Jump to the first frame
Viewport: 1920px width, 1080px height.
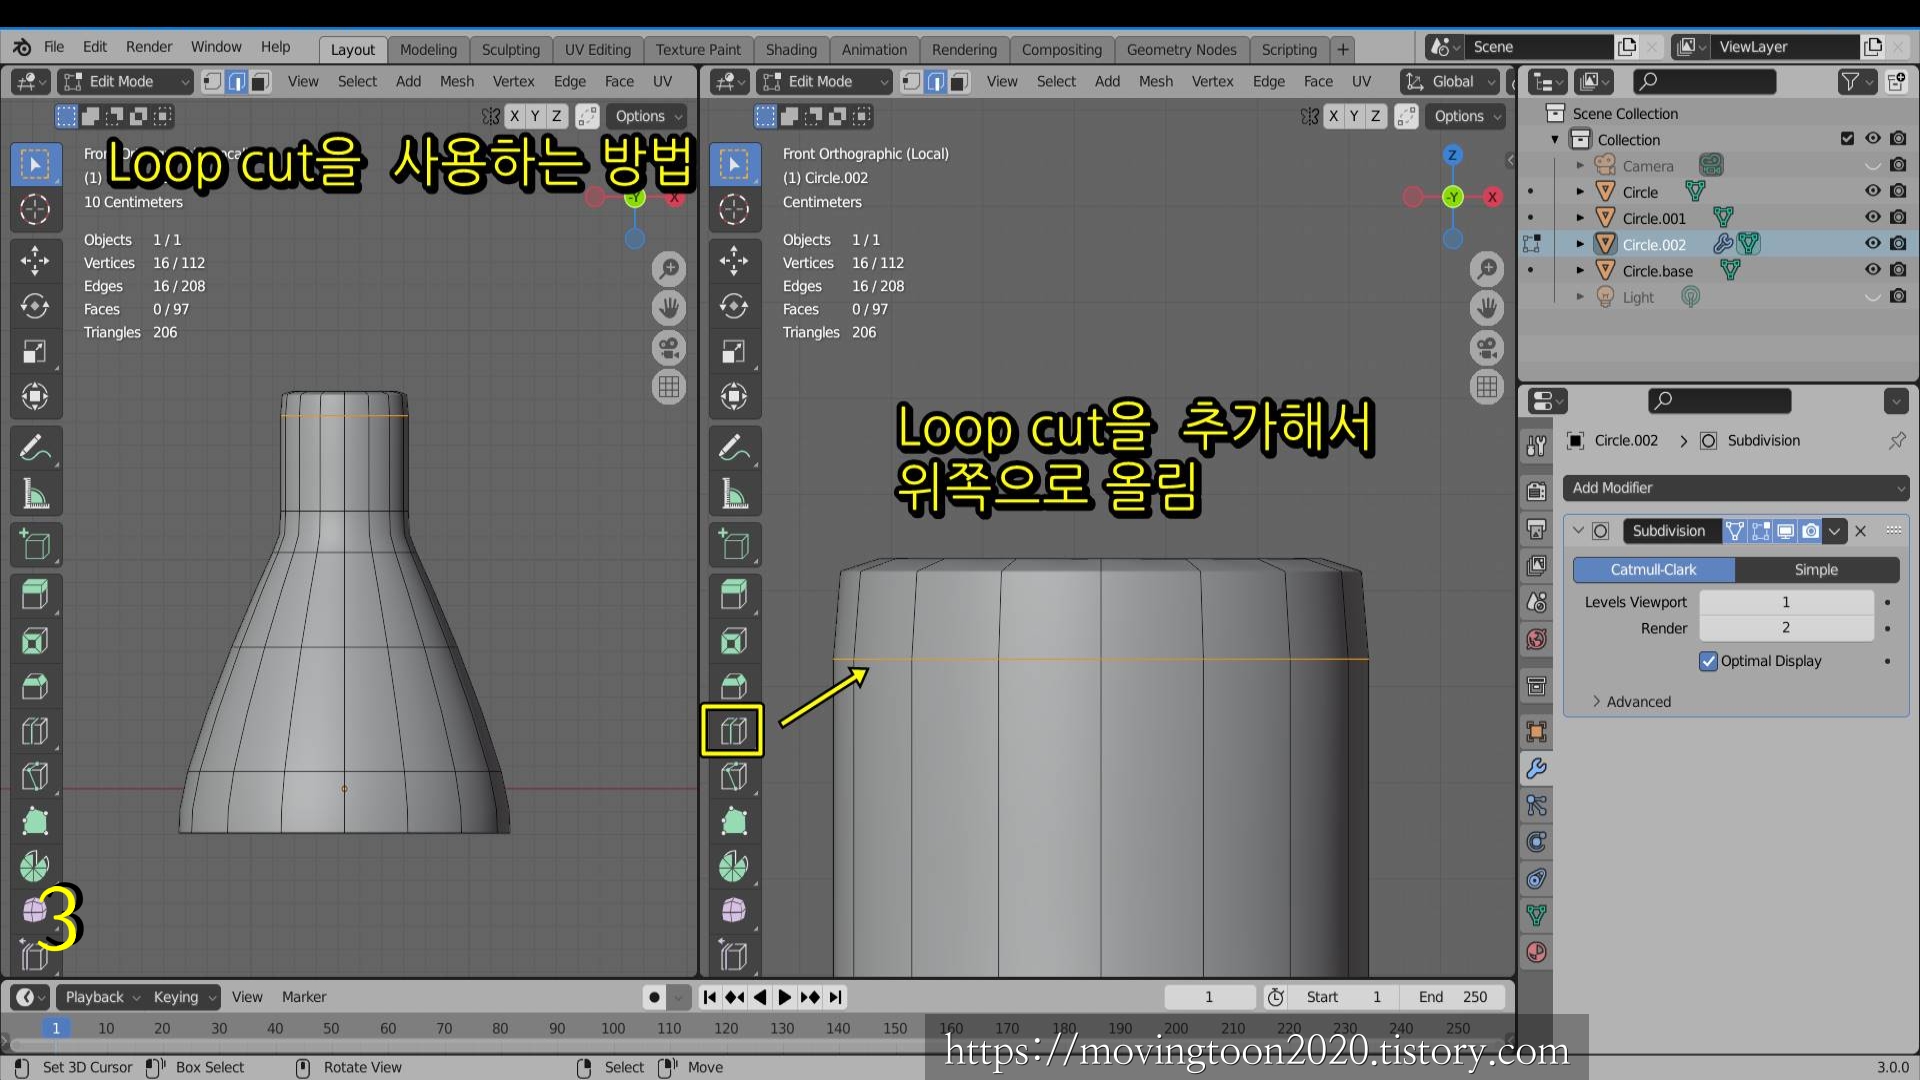pyautogui.click(x=709, y=997)
